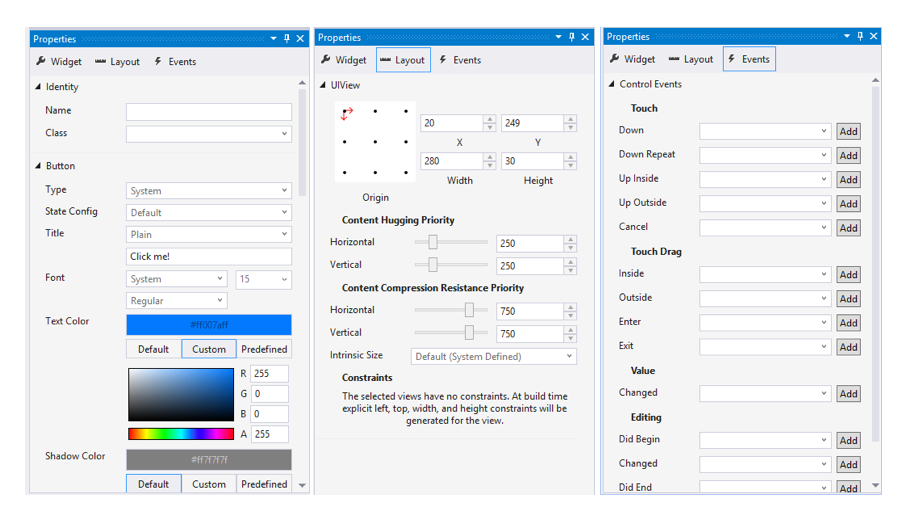
Task: Click Add button for Editing Did Begin
Action: tap(848, 440)
